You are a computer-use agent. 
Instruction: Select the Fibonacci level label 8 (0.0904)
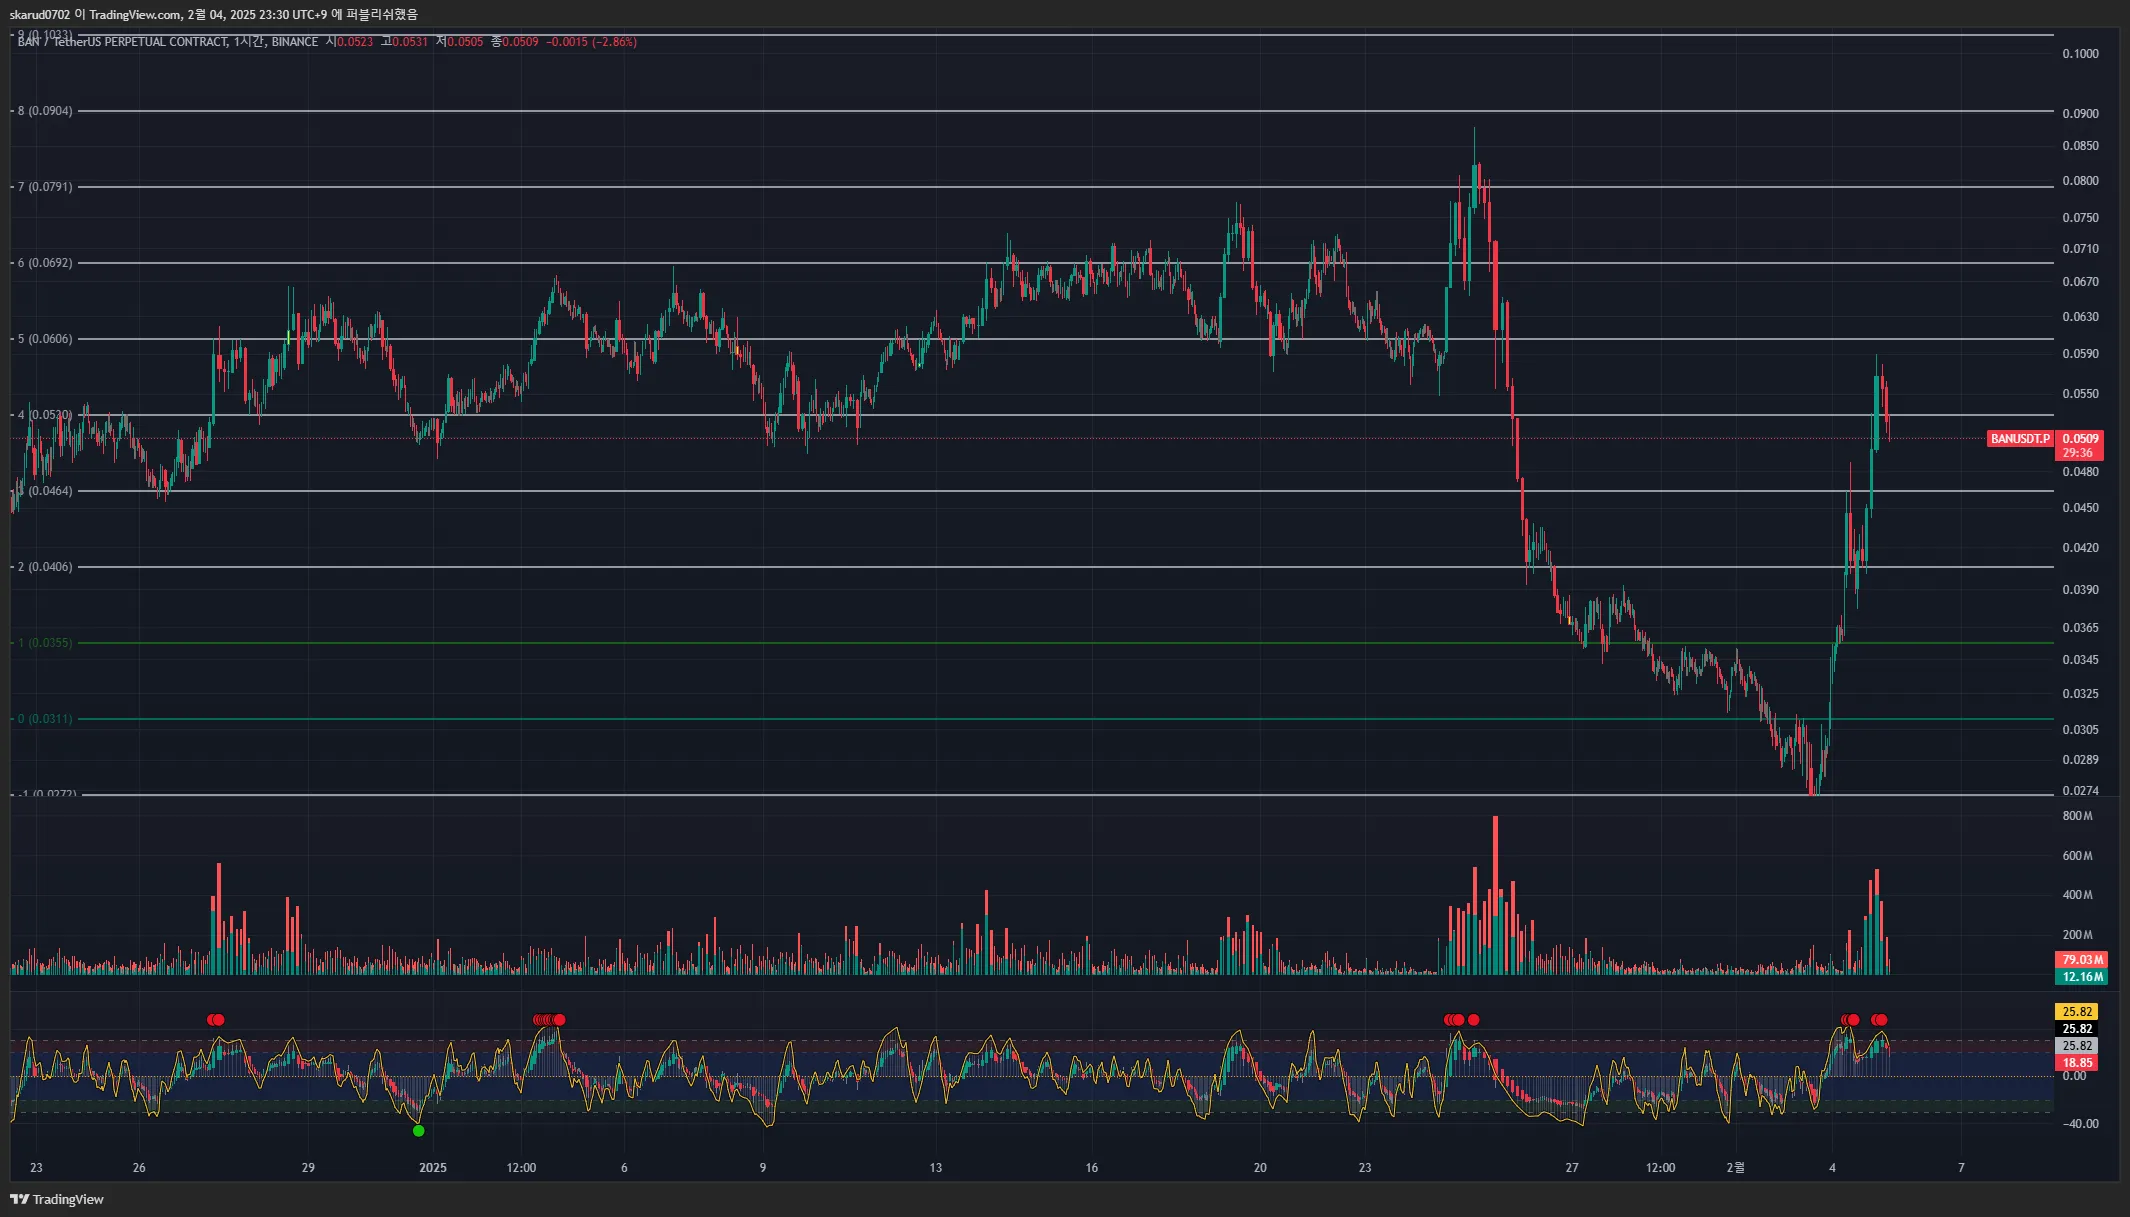coord(45,111)
